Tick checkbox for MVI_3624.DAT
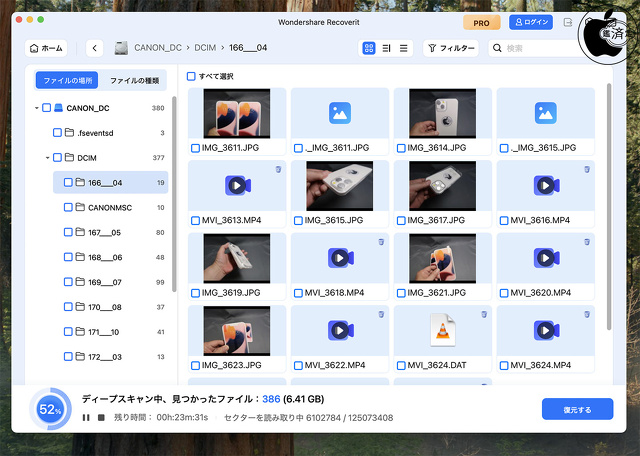This screenshot has height=456, width=640. tap(401, 365)
